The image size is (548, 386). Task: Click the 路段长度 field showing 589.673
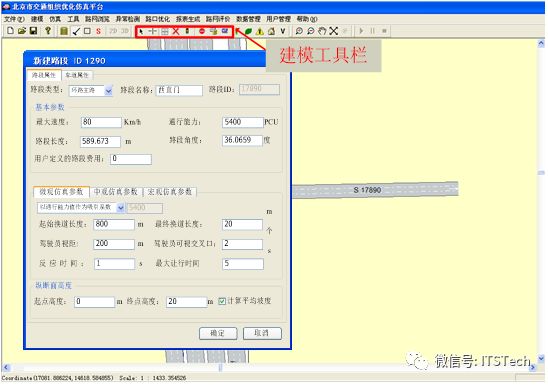click(x=100, y=142)
